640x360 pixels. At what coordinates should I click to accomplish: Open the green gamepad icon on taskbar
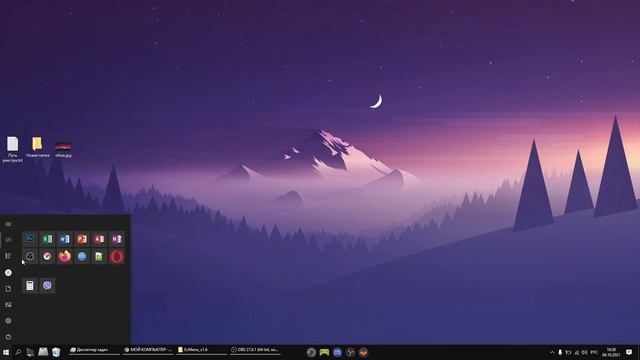point(324,352)
